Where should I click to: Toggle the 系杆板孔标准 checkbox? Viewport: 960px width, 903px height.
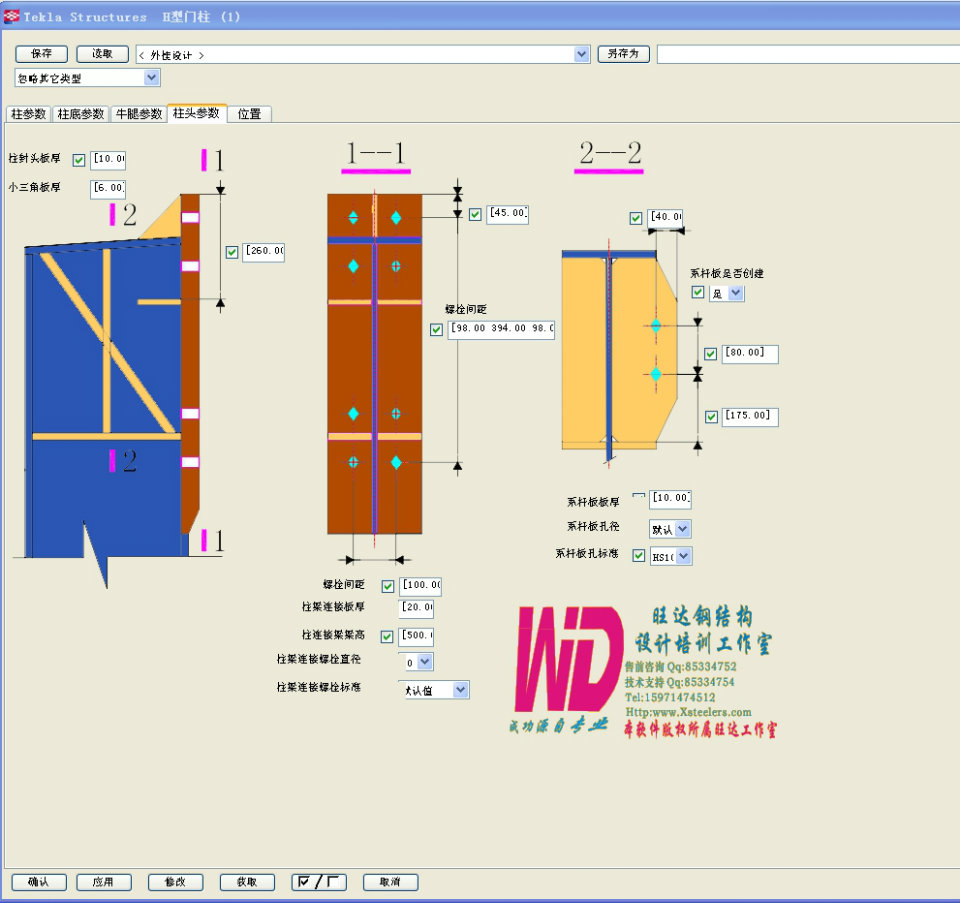[x=639, y=555]
